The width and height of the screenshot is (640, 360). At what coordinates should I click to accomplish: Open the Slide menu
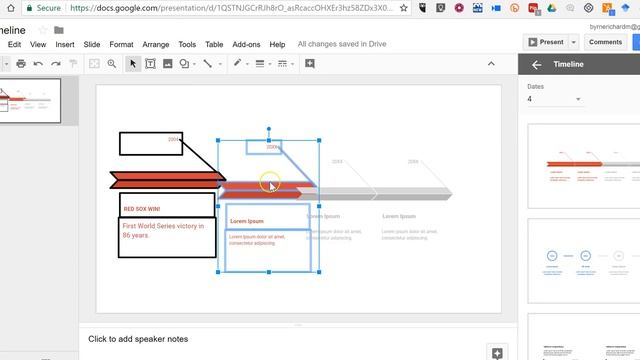(92, 44)
